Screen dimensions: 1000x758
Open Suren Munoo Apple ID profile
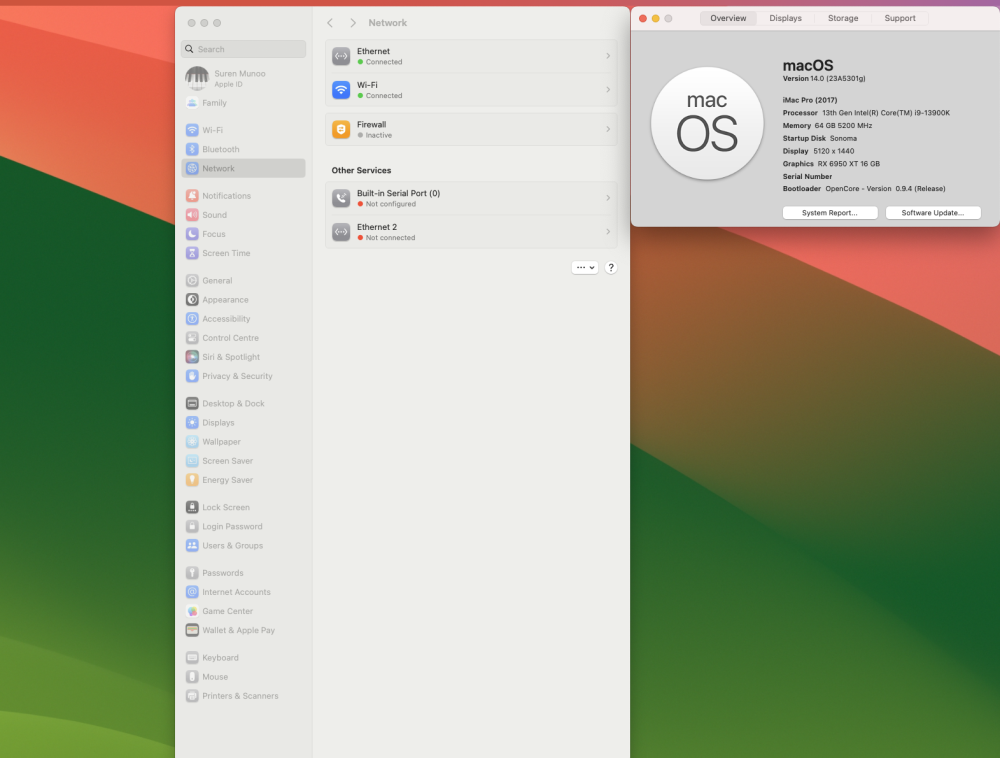(243, 78)
